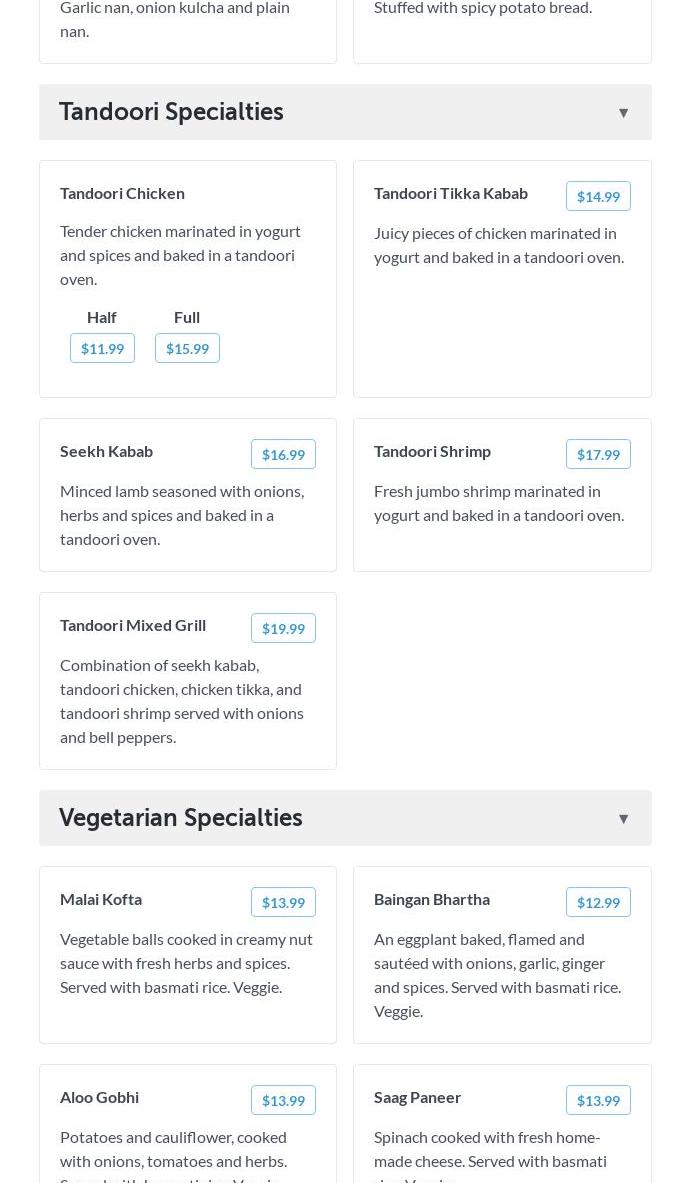Collapse the Tandoori Specialties section arrow
The image size is (690, 1183).
[623, 113]
